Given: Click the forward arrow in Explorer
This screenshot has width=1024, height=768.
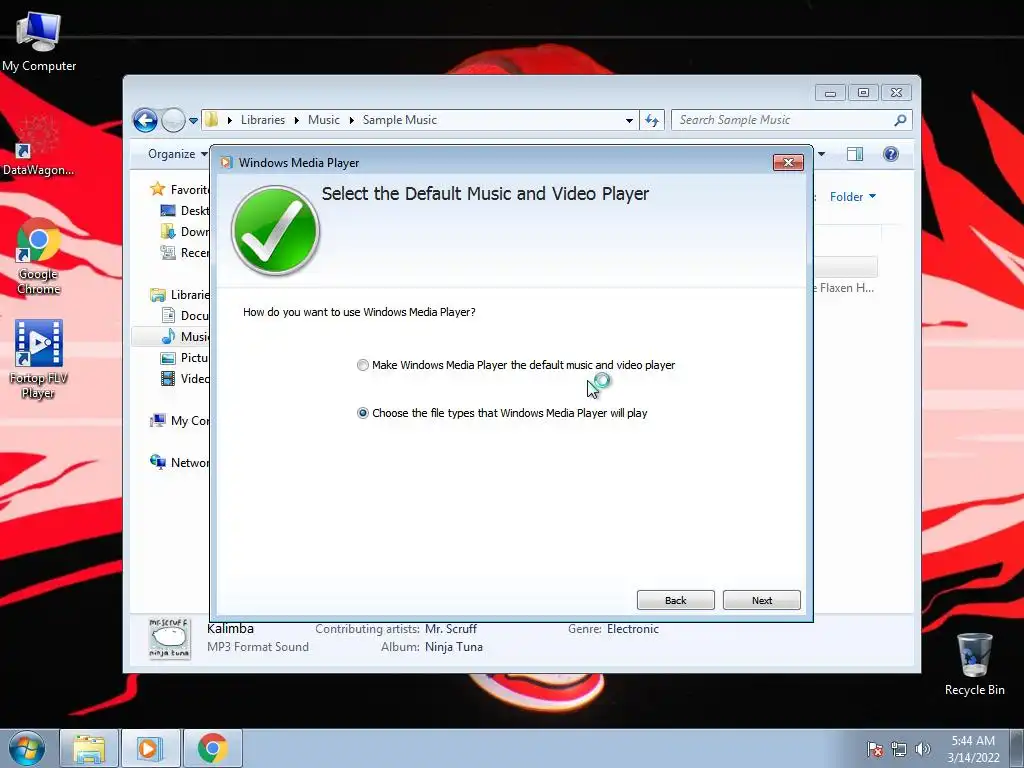Looking at the screenshot, I should pyautogui.click(x=173, y=120).
